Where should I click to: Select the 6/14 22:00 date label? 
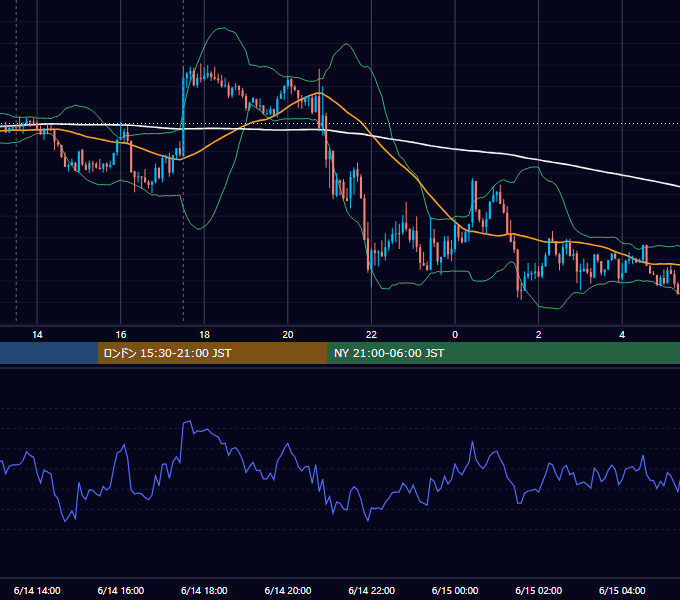click(x=371, y=590)
